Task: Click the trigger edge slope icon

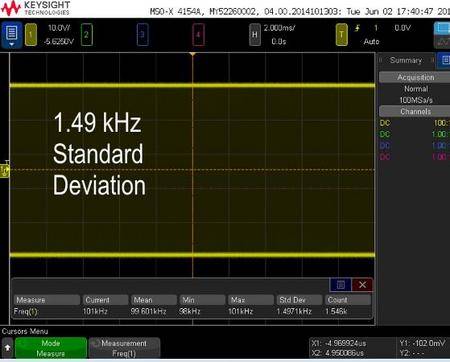Action: (357, 28)
